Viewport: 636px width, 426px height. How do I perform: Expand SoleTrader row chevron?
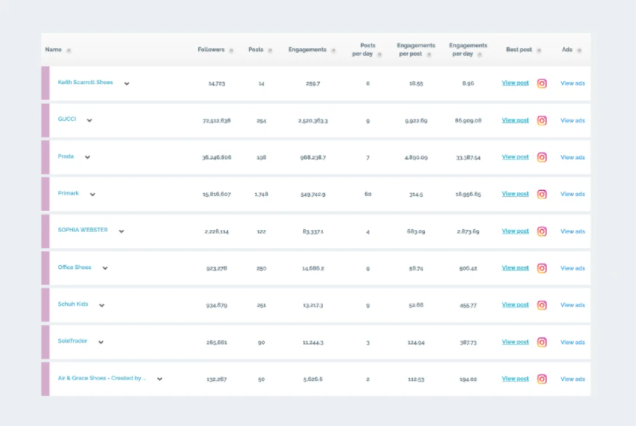[101, 342]
